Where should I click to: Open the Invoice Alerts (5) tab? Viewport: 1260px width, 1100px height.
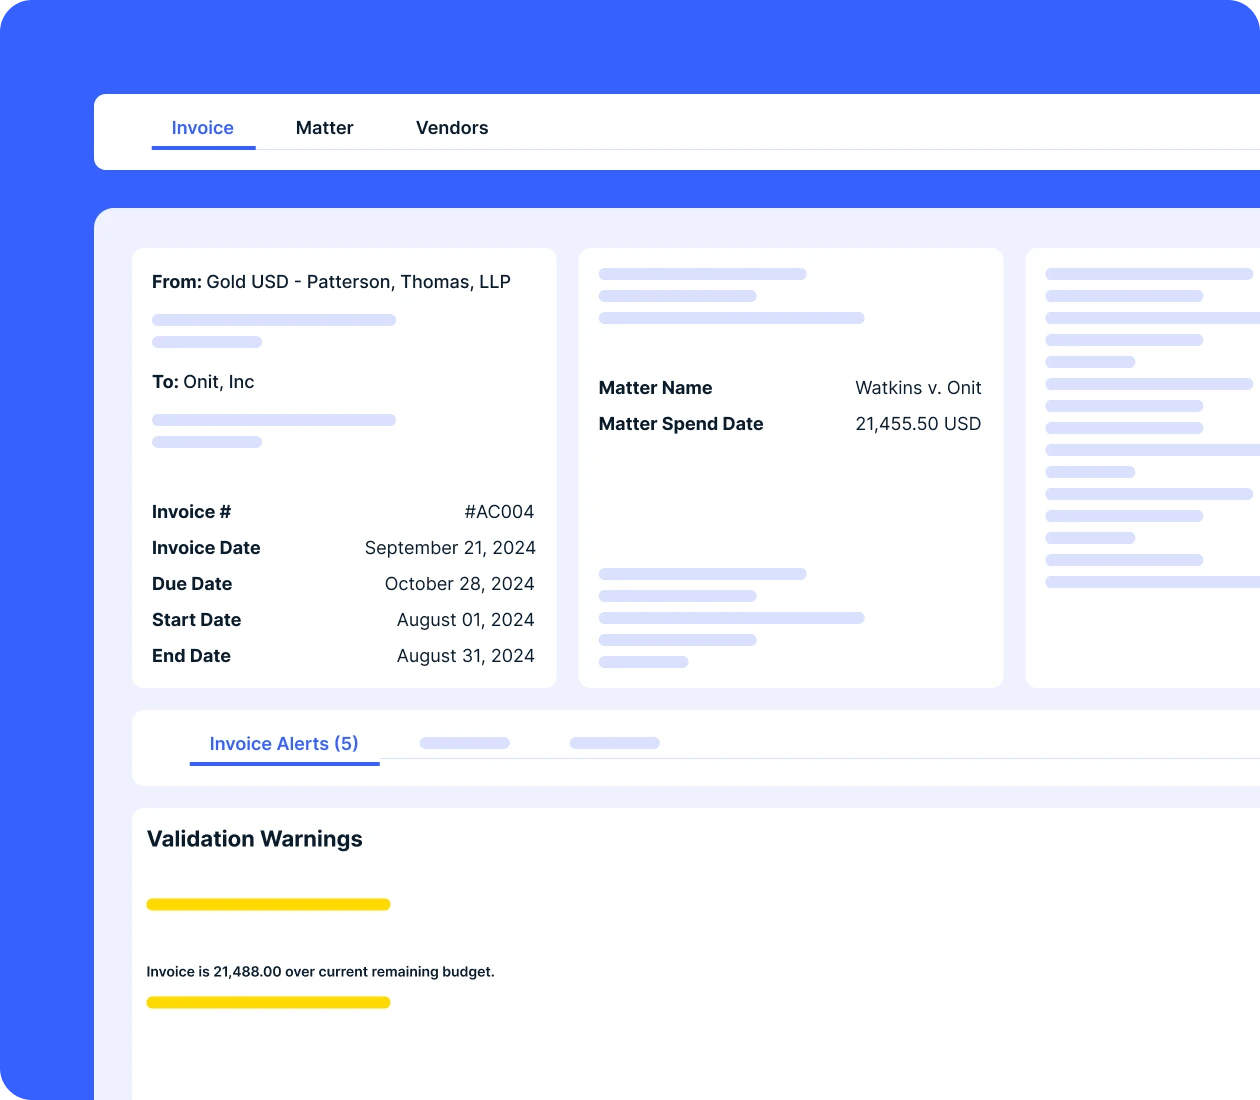(x=284, y=744)
